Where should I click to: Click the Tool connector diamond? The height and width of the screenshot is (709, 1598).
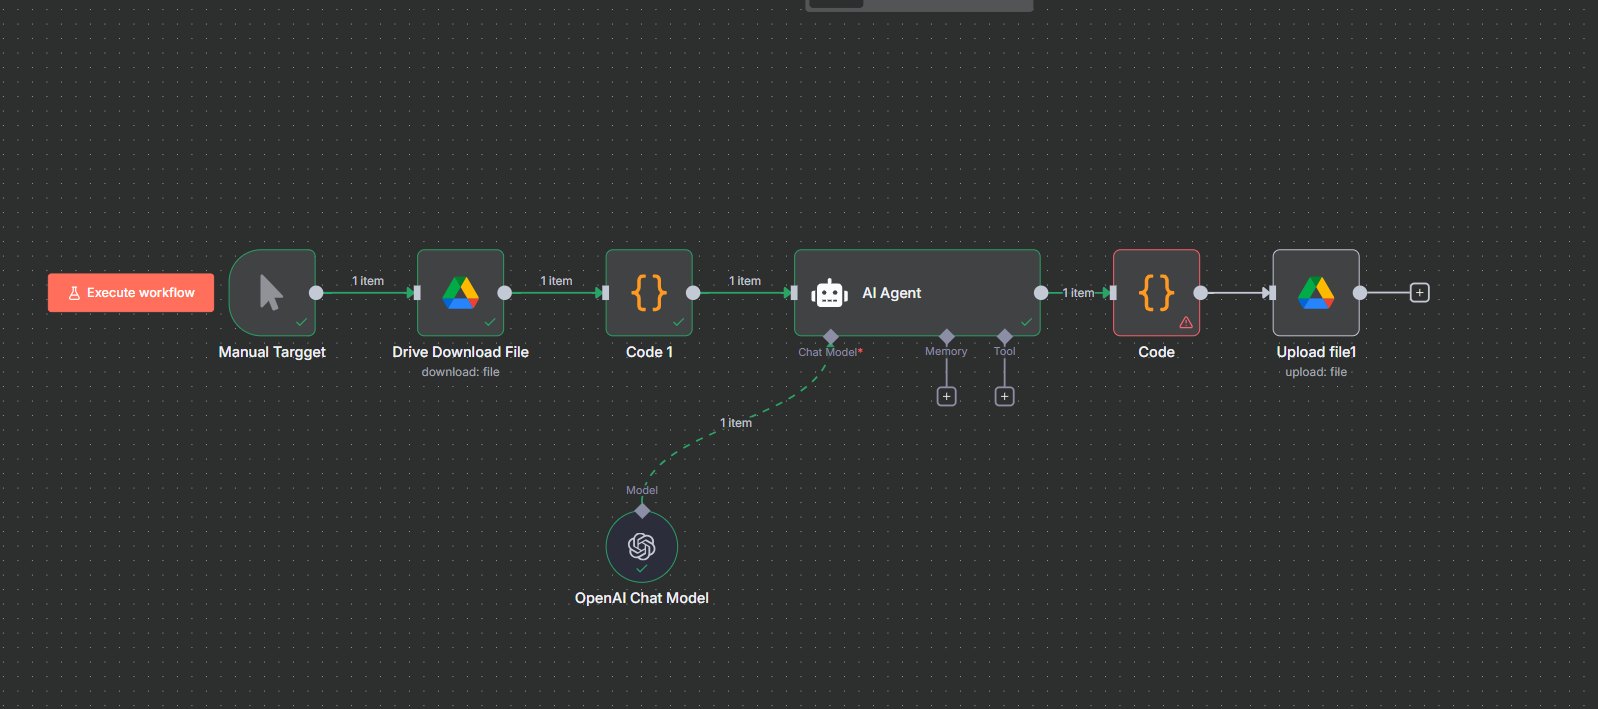click(1005, 337)
